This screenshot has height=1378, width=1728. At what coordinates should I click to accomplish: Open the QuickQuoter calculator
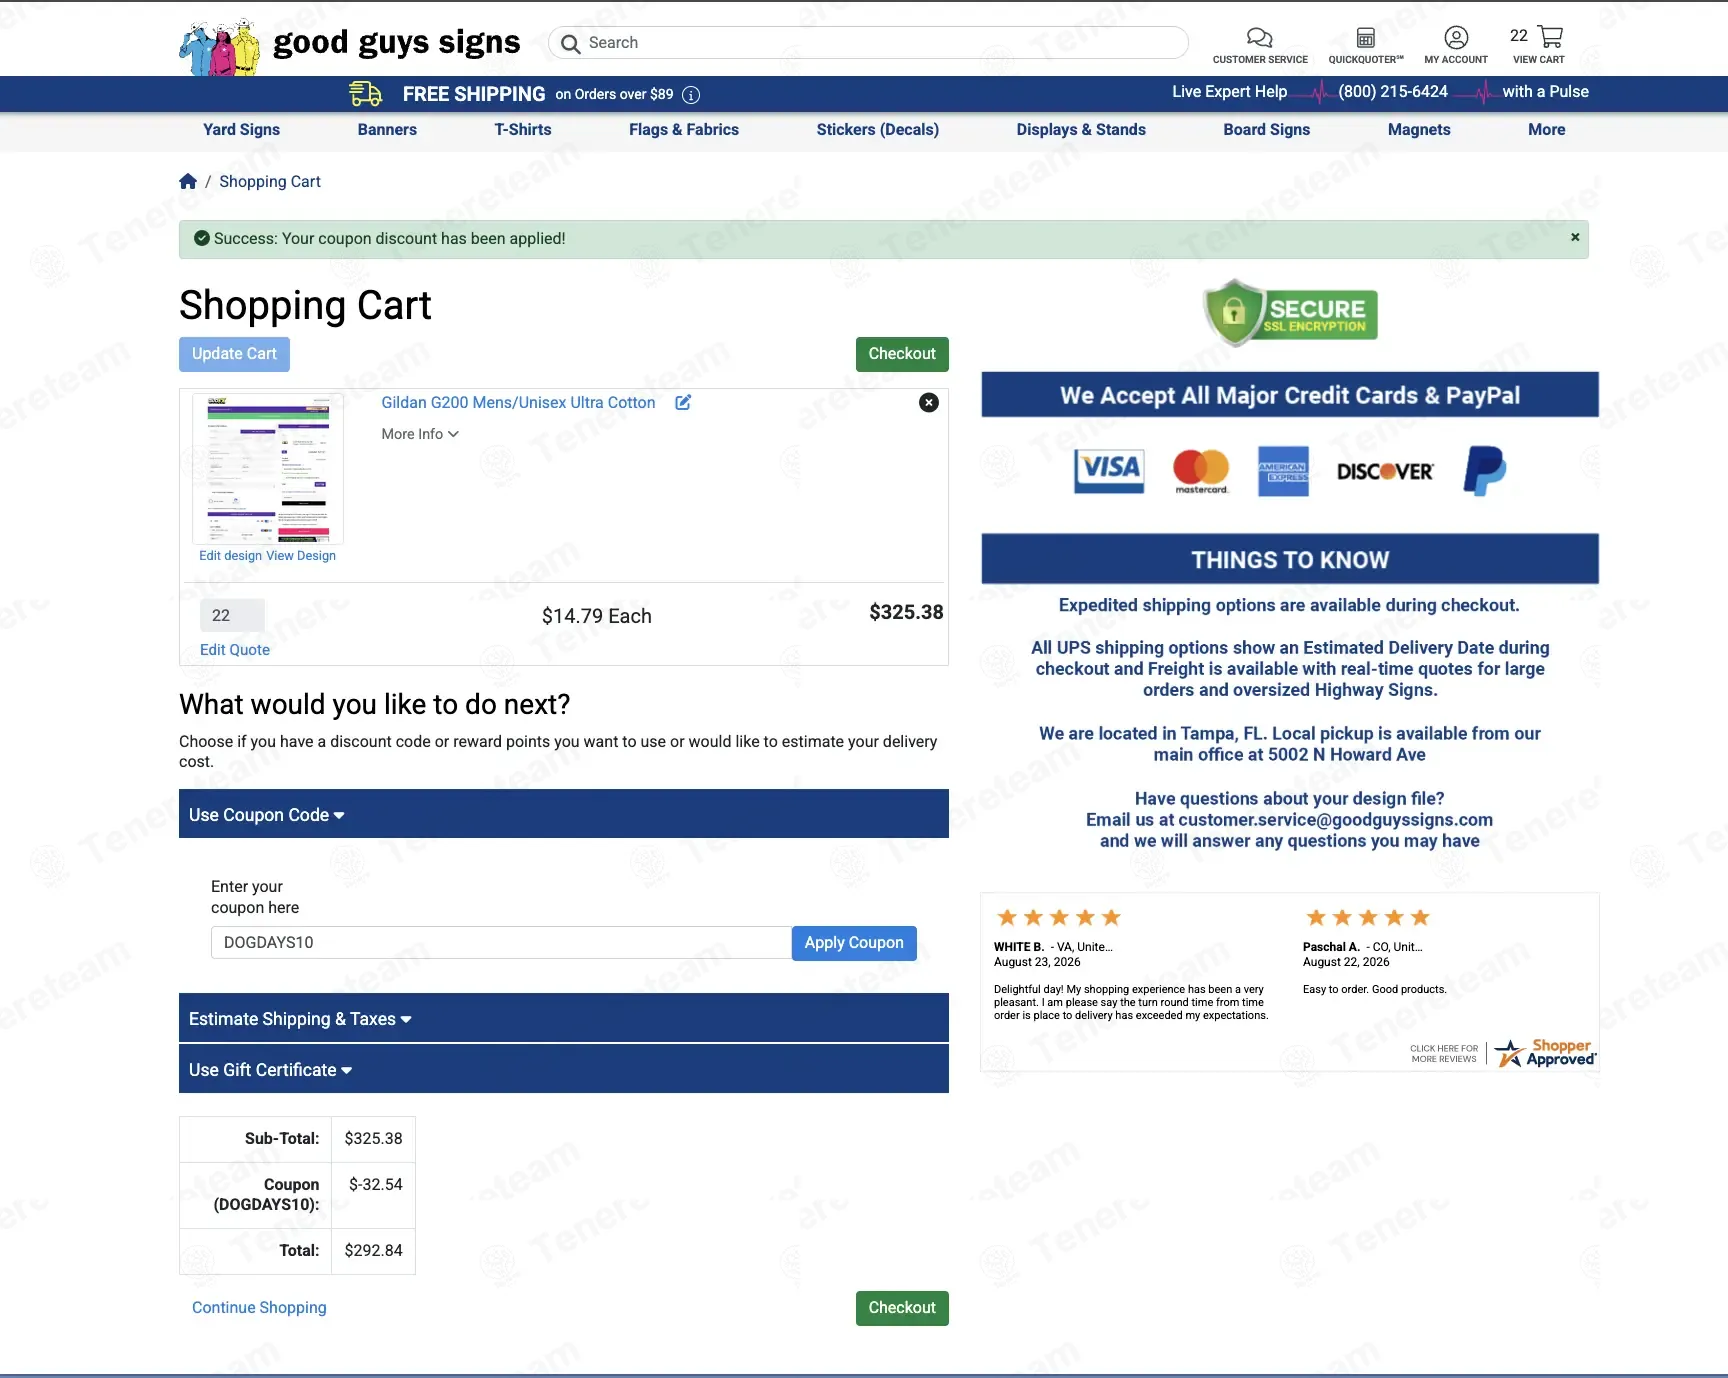point(1366,38)
